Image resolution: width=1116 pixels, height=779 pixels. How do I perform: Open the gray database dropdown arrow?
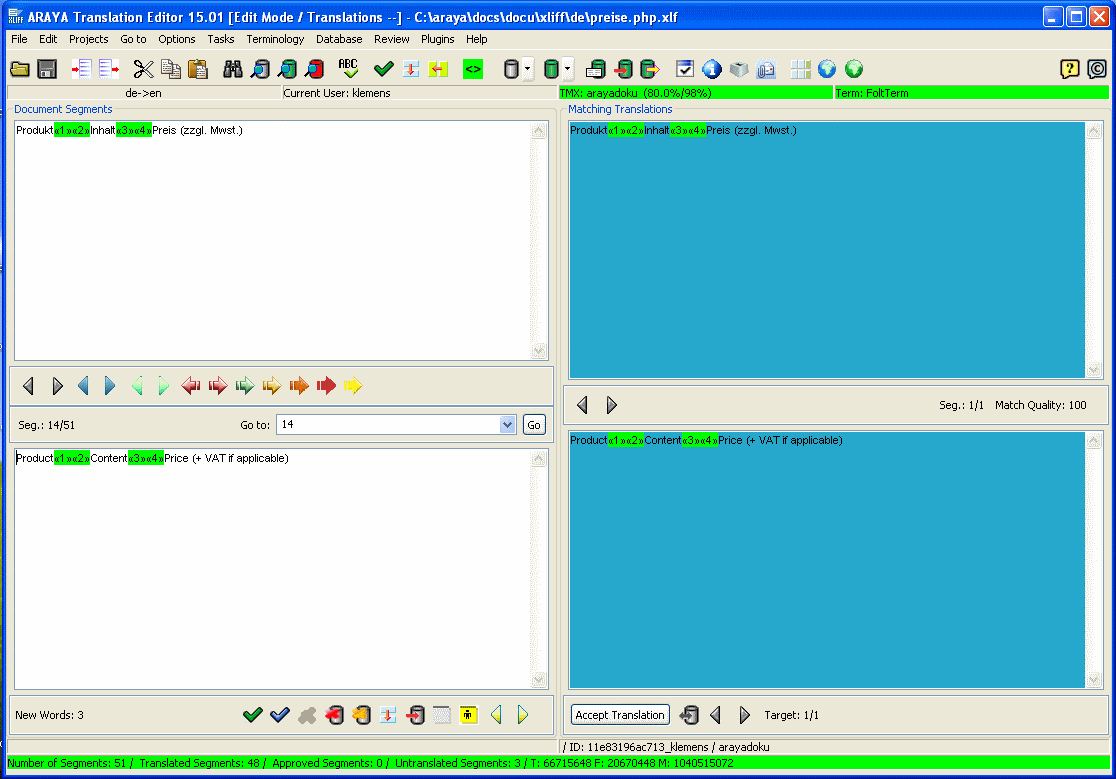tap(528, 70)
